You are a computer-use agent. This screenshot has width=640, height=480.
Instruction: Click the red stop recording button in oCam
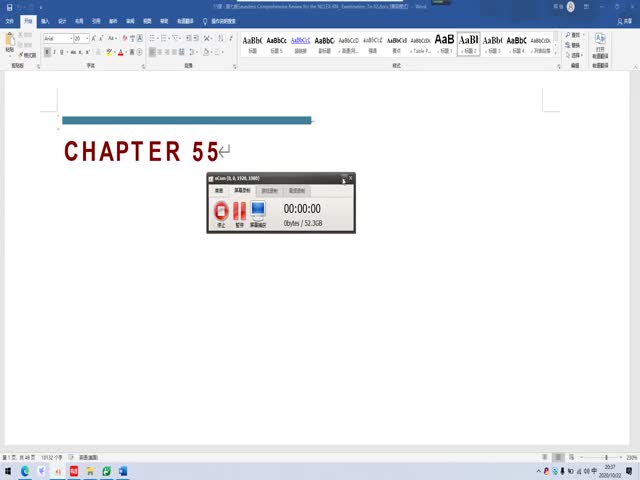tap(221, 210)
